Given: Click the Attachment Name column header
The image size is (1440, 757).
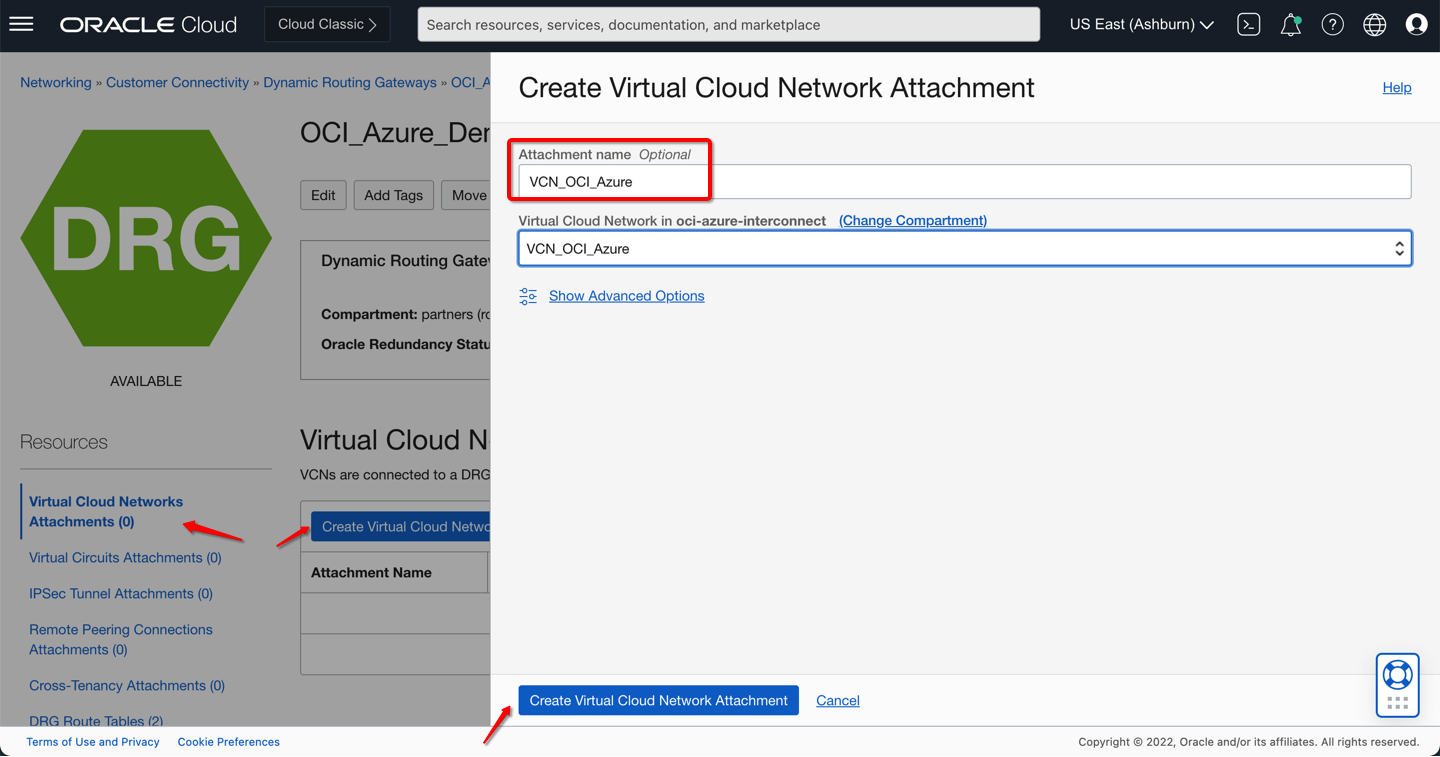Looking at the screenshot, I should [371, 573].
